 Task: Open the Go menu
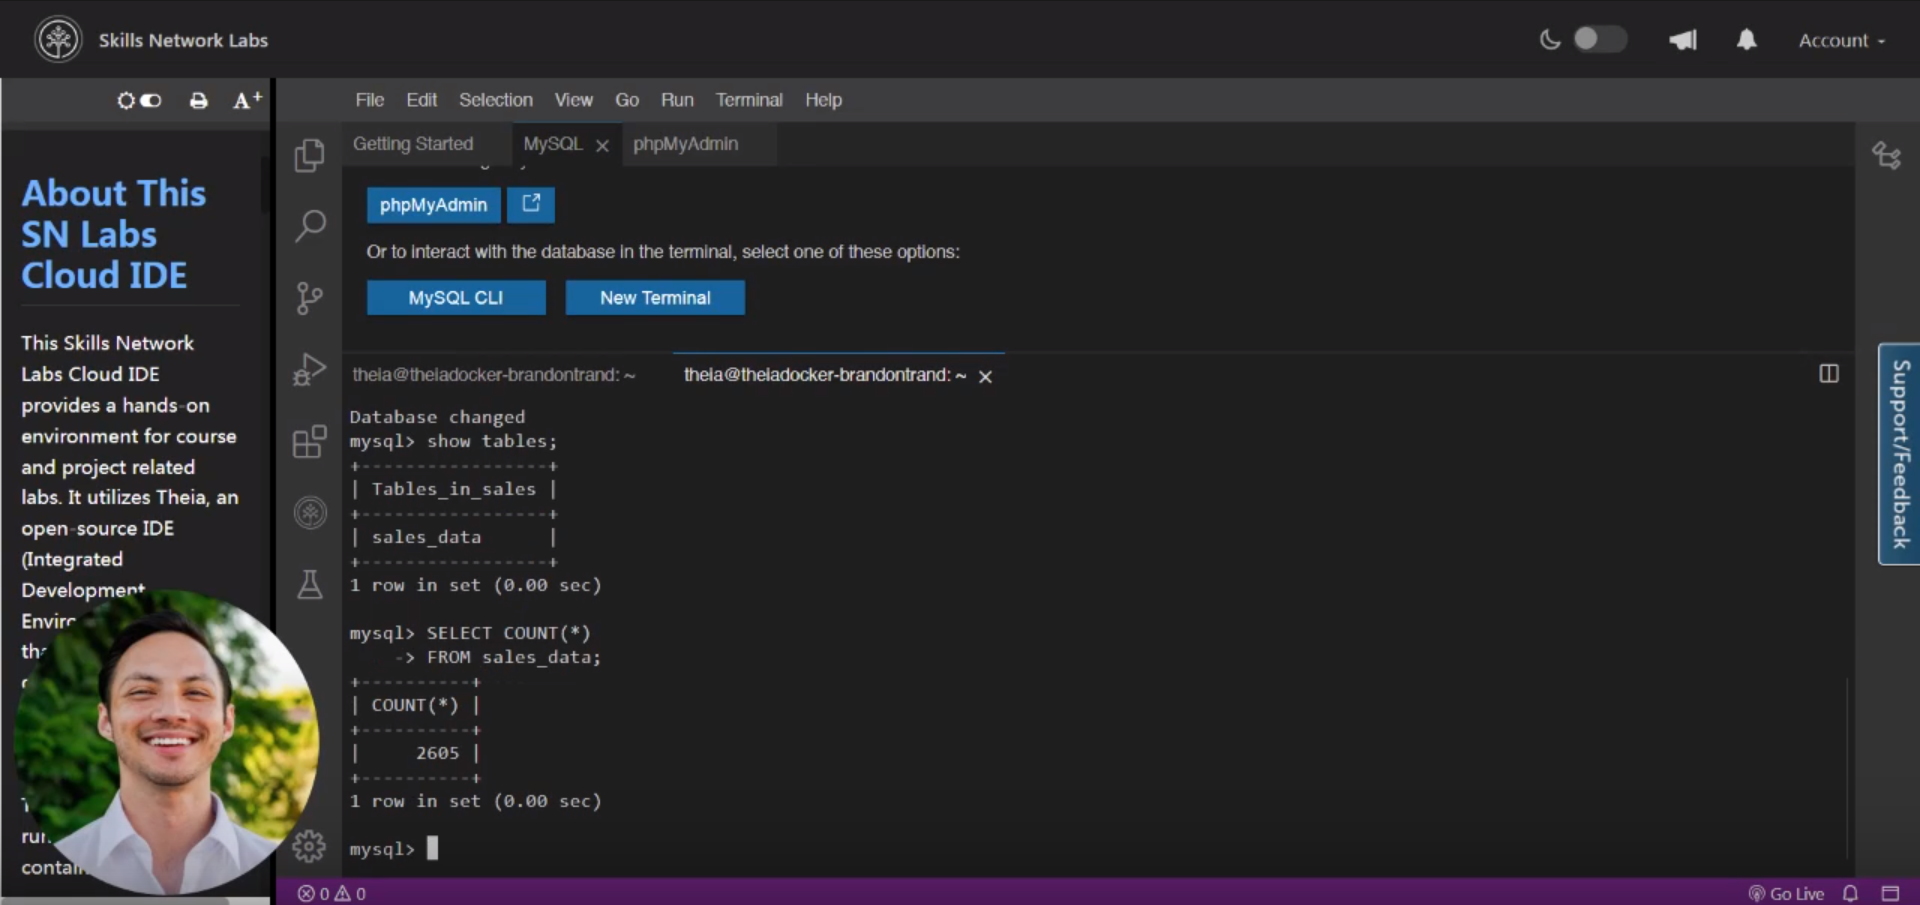click(x=627, y=100)
